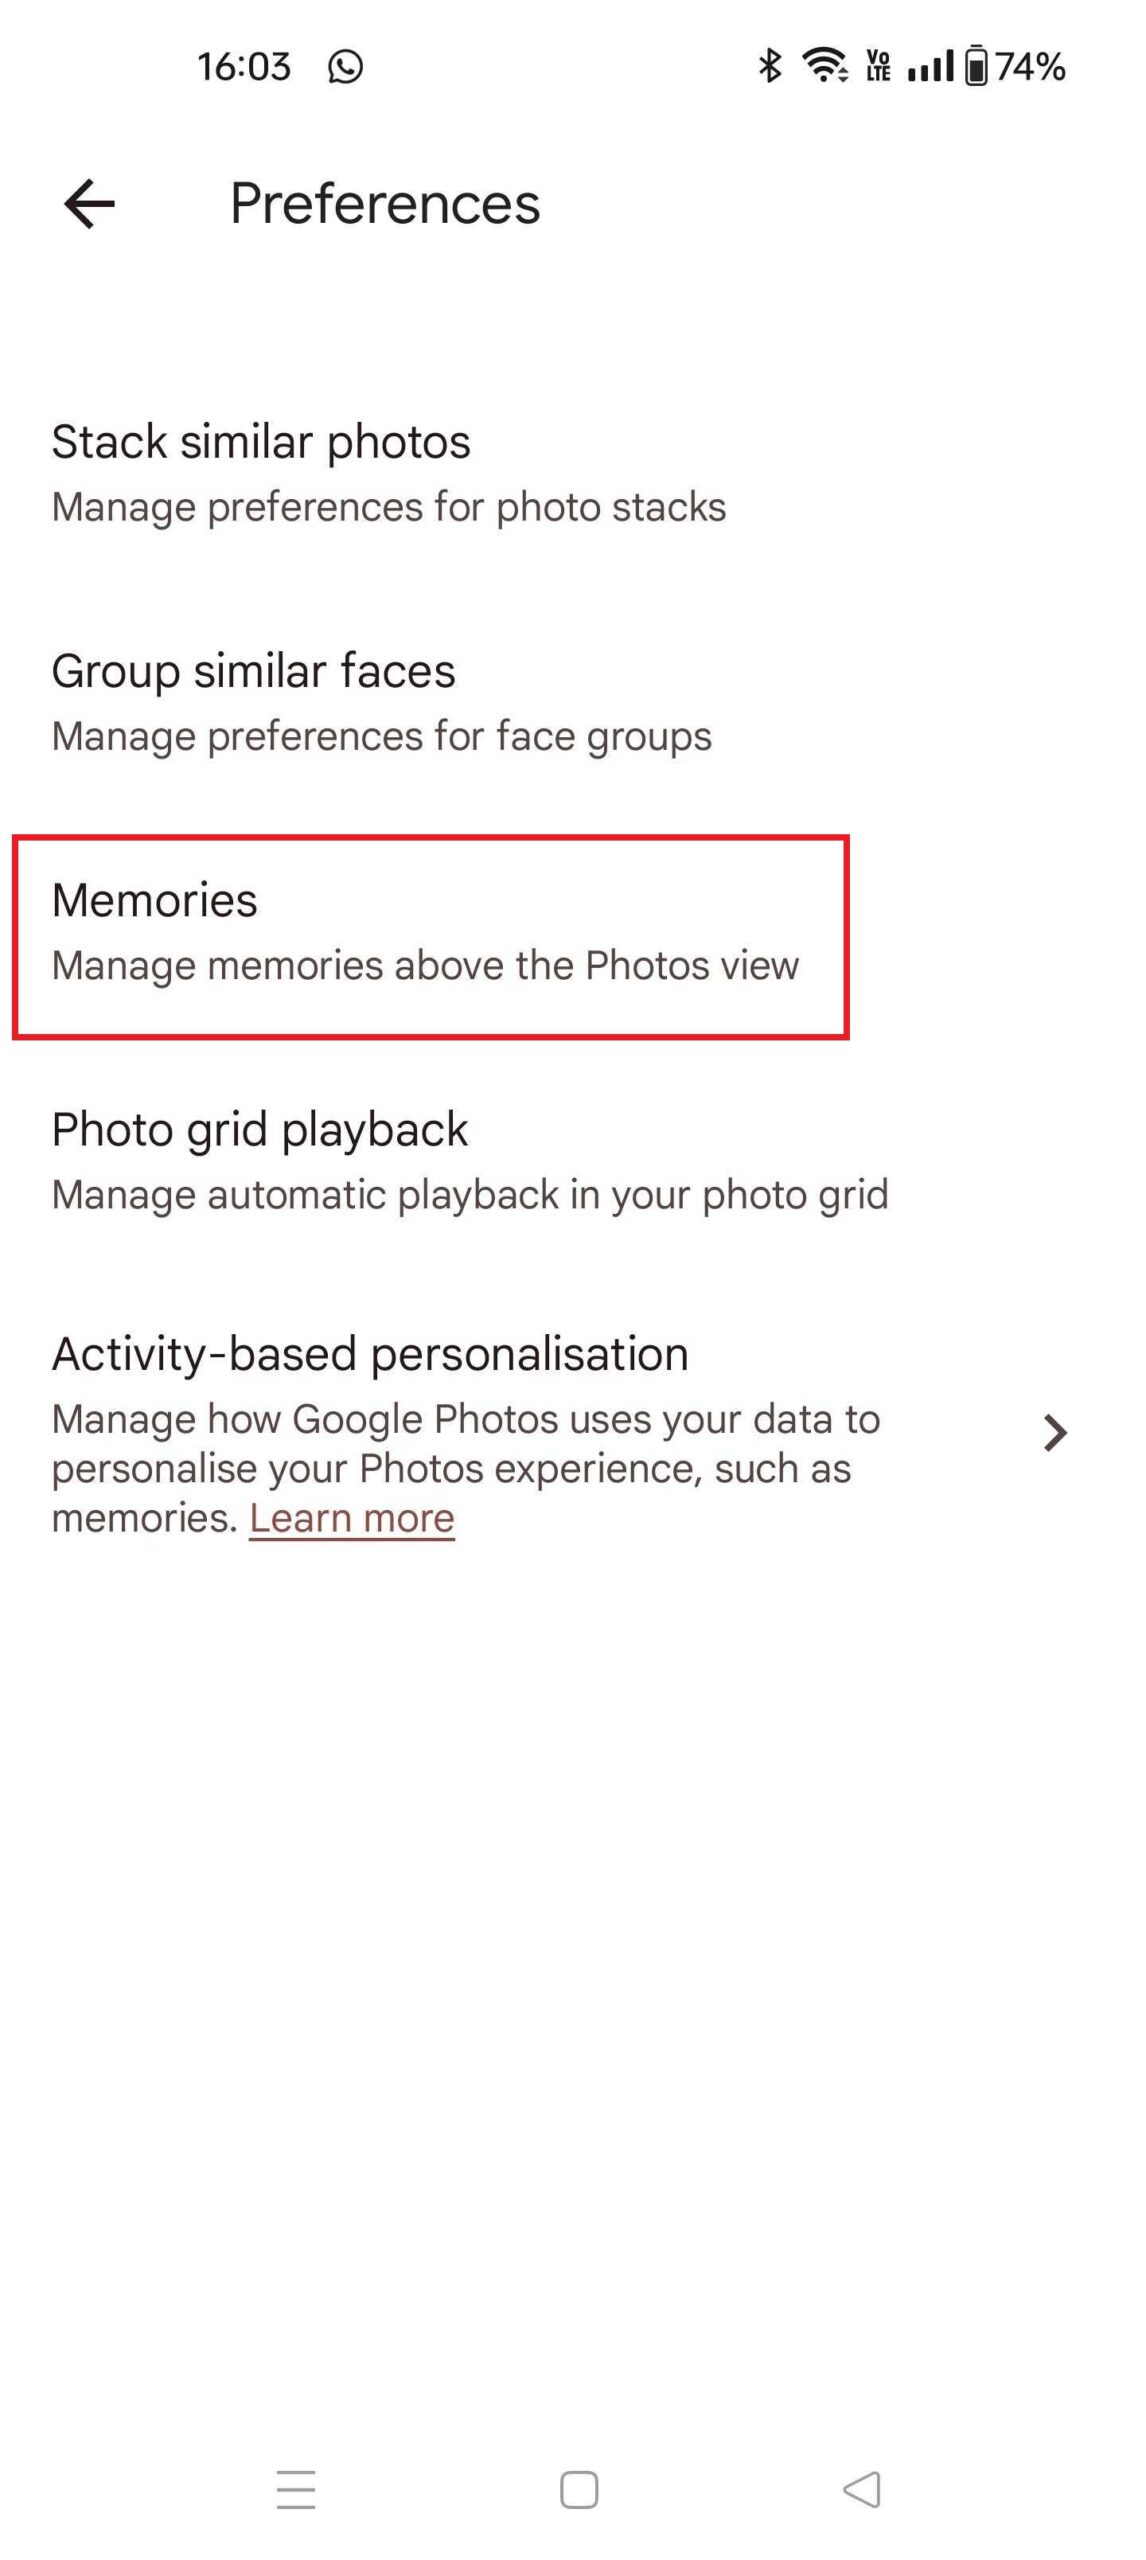The image size is (1146, 2560).
Task: Tap the 74% battery percentage text
Action: pos(1030,67)
